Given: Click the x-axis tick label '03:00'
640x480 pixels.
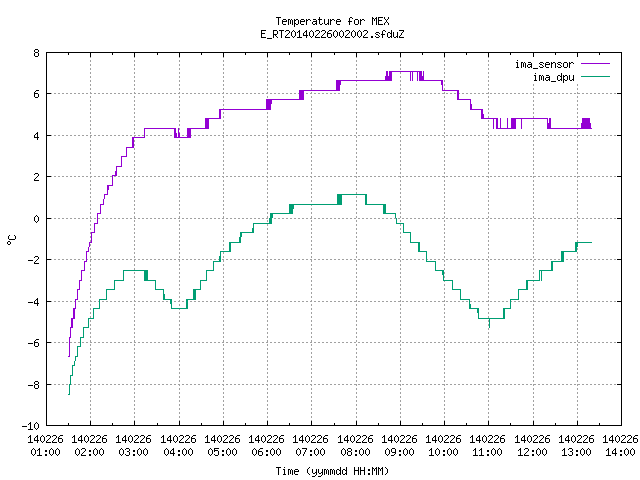Looking at the screenshot, I should pyautogui.click(x=133, y=452).
